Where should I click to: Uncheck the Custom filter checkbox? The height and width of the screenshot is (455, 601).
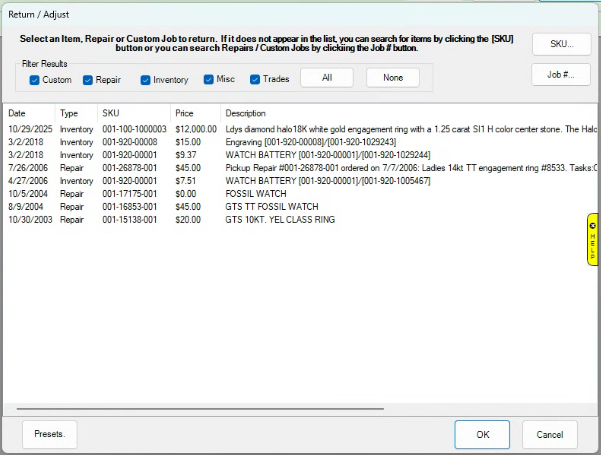click(35, 79)
